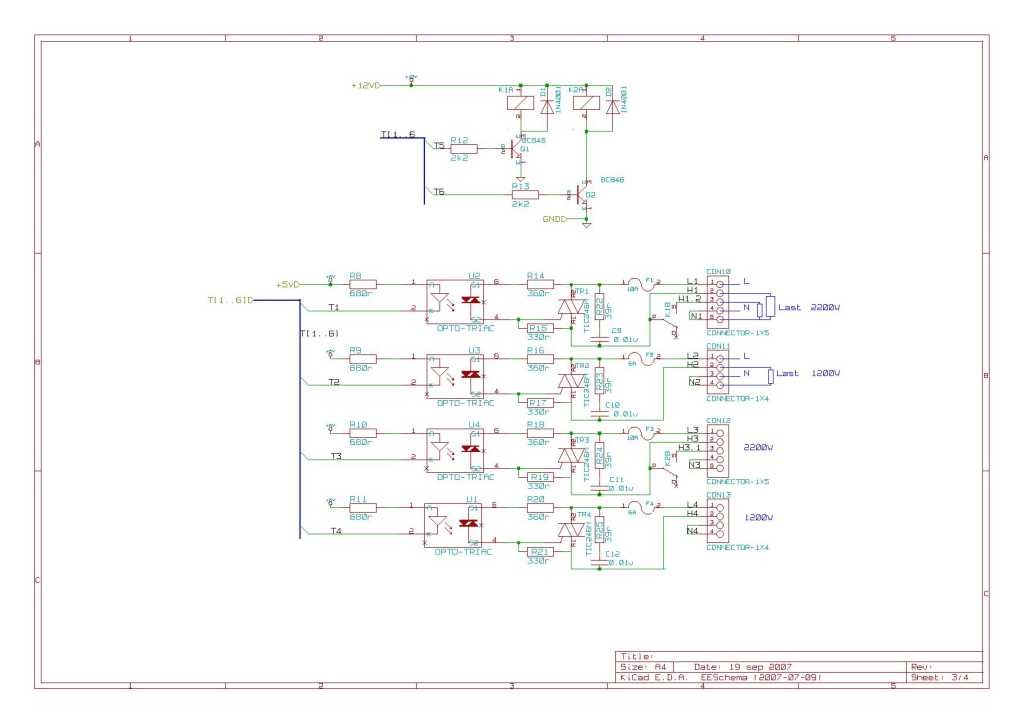
Task: Click the 'Title:' field in title block
Action: click(x=636, y=657)
